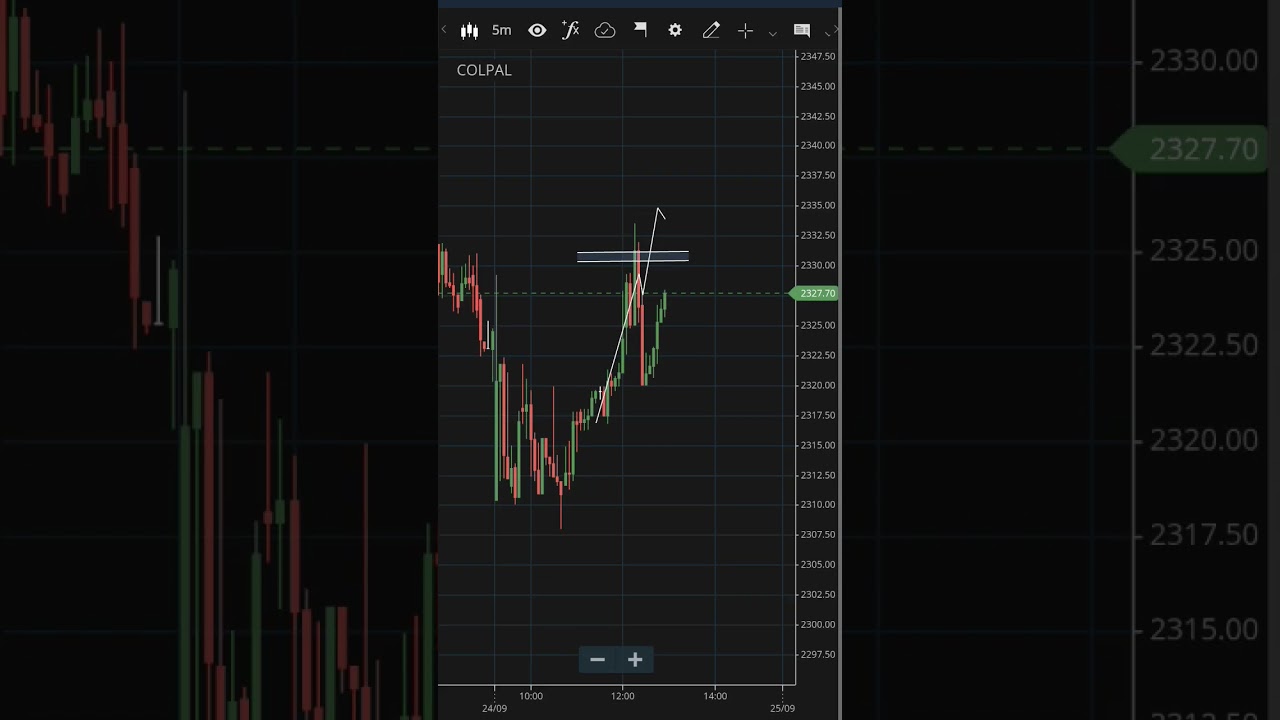The image size is (1280, 720).
Task: Click the 25/09 date label
Action: click(782, 708)
